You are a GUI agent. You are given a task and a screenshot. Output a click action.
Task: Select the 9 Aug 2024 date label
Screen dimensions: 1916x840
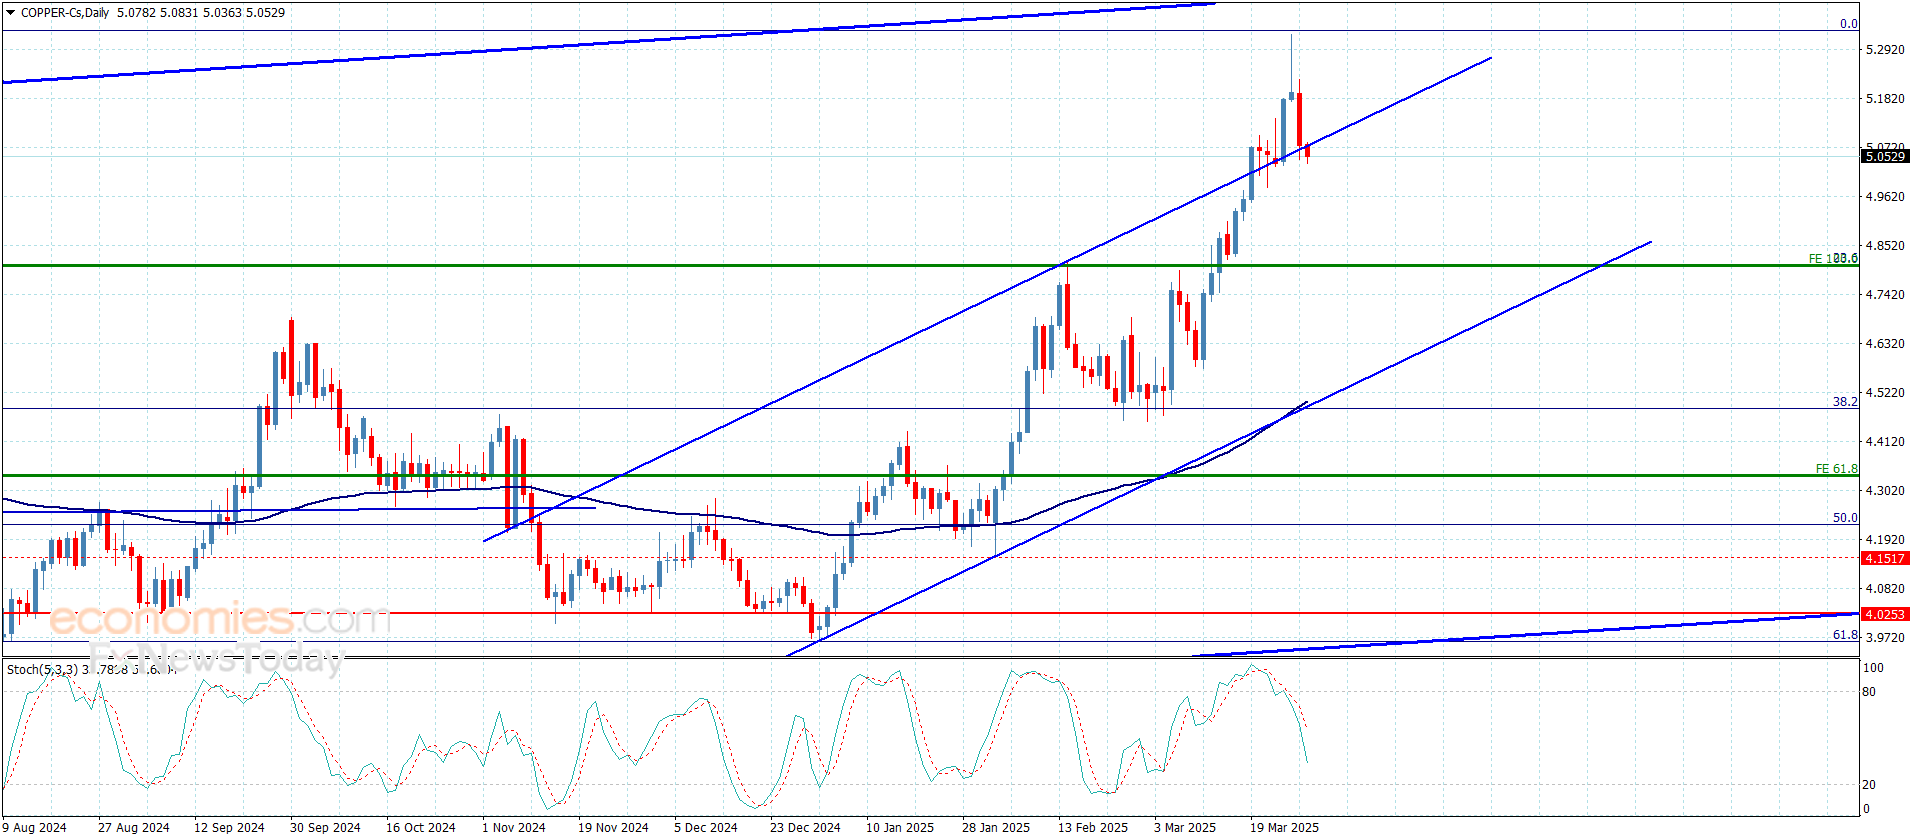pos(35,827)
